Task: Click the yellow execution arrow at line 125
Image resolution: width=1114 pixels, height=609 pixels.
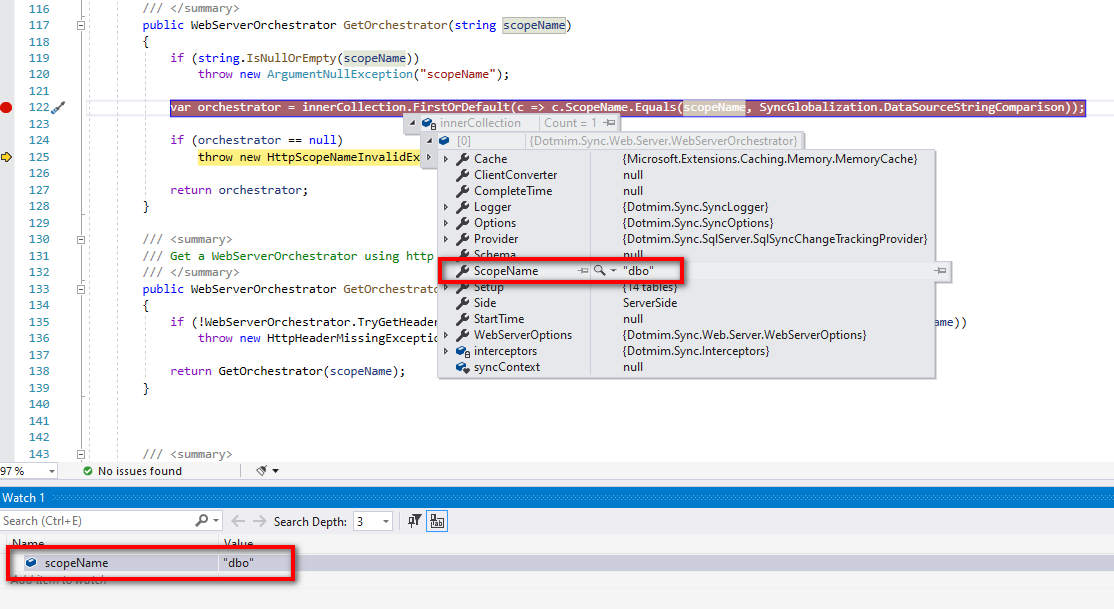Action: tap(7, 156)
